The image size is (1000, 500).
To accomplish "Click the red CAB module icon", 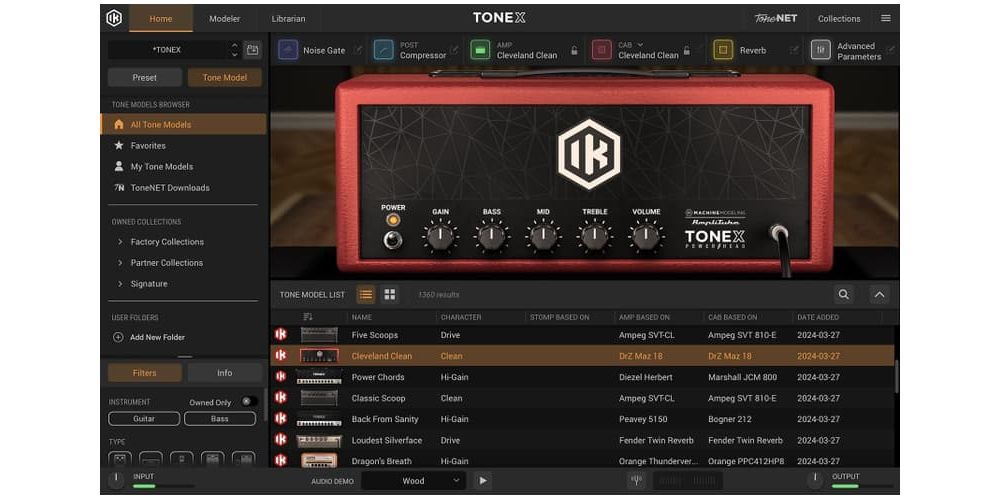I will click(601, 50).
